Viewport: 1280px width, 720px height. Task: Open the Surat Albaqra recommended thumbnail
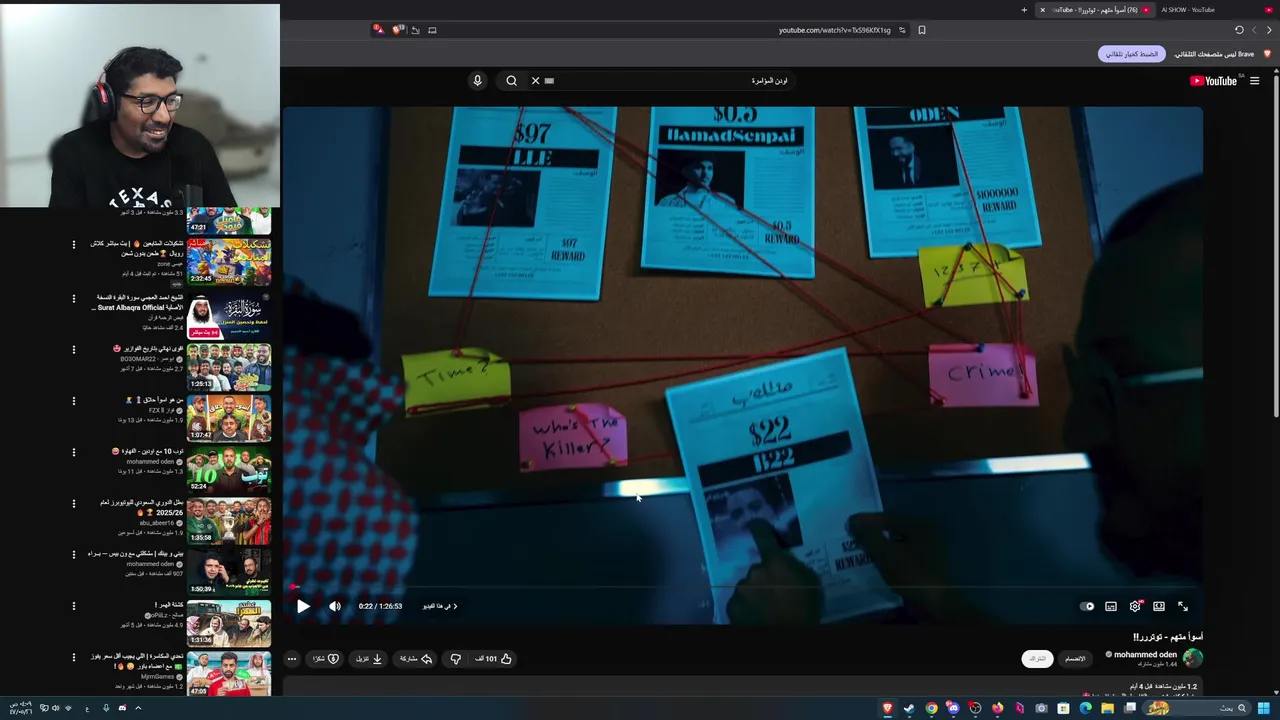pos(229,316)
